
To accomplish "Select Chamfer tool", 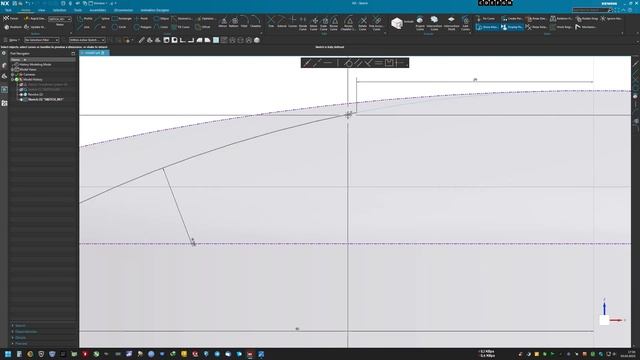I will coord(256,22).
